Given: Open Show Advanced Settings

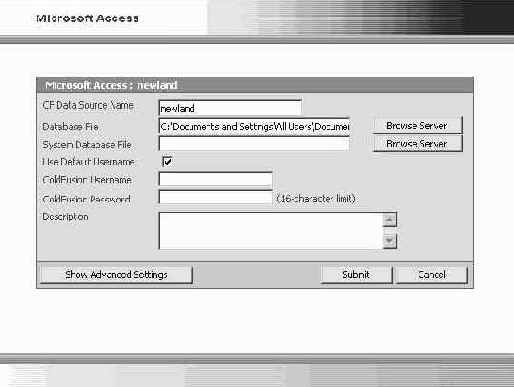Looking at the screenshot, I should (116, 274).
